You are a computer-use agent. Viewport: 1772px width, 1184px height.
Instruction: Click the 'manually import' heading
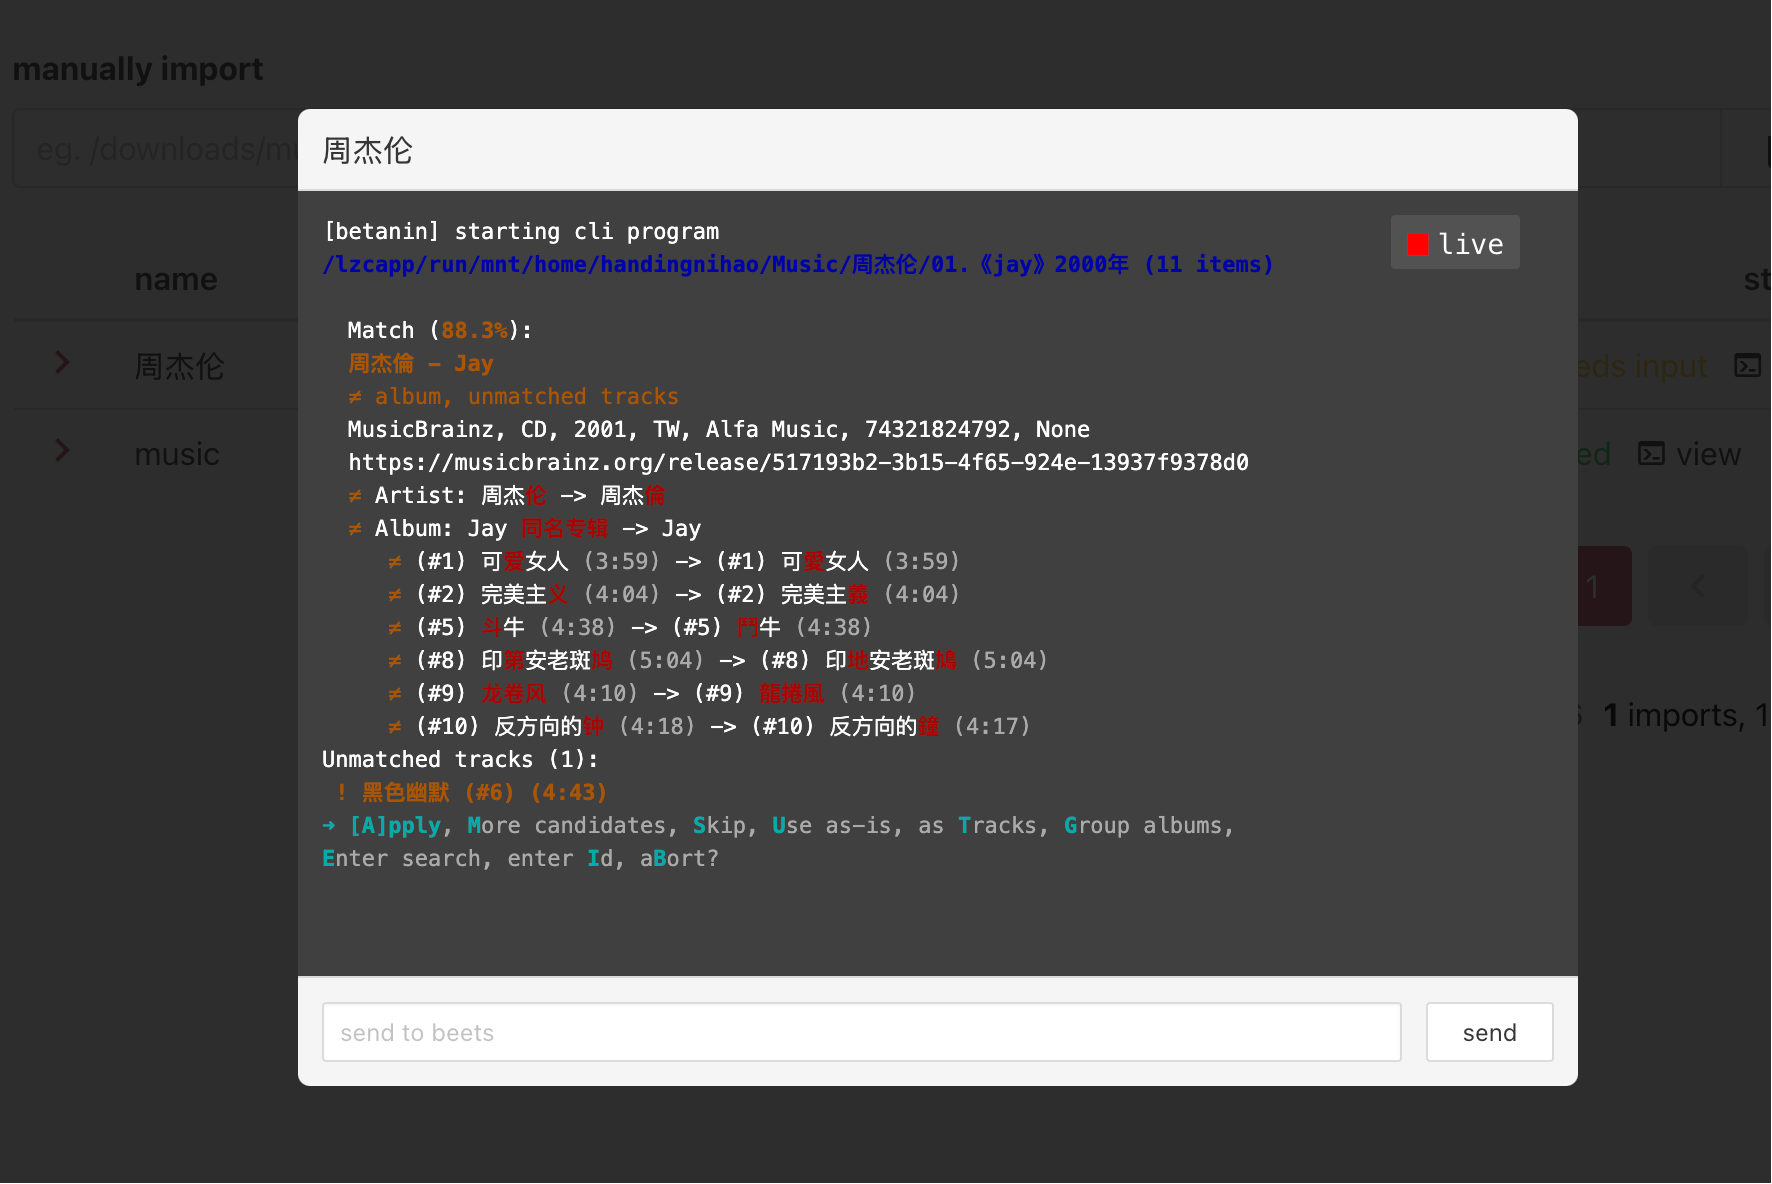pyautogui.click(x=138, y=69)
